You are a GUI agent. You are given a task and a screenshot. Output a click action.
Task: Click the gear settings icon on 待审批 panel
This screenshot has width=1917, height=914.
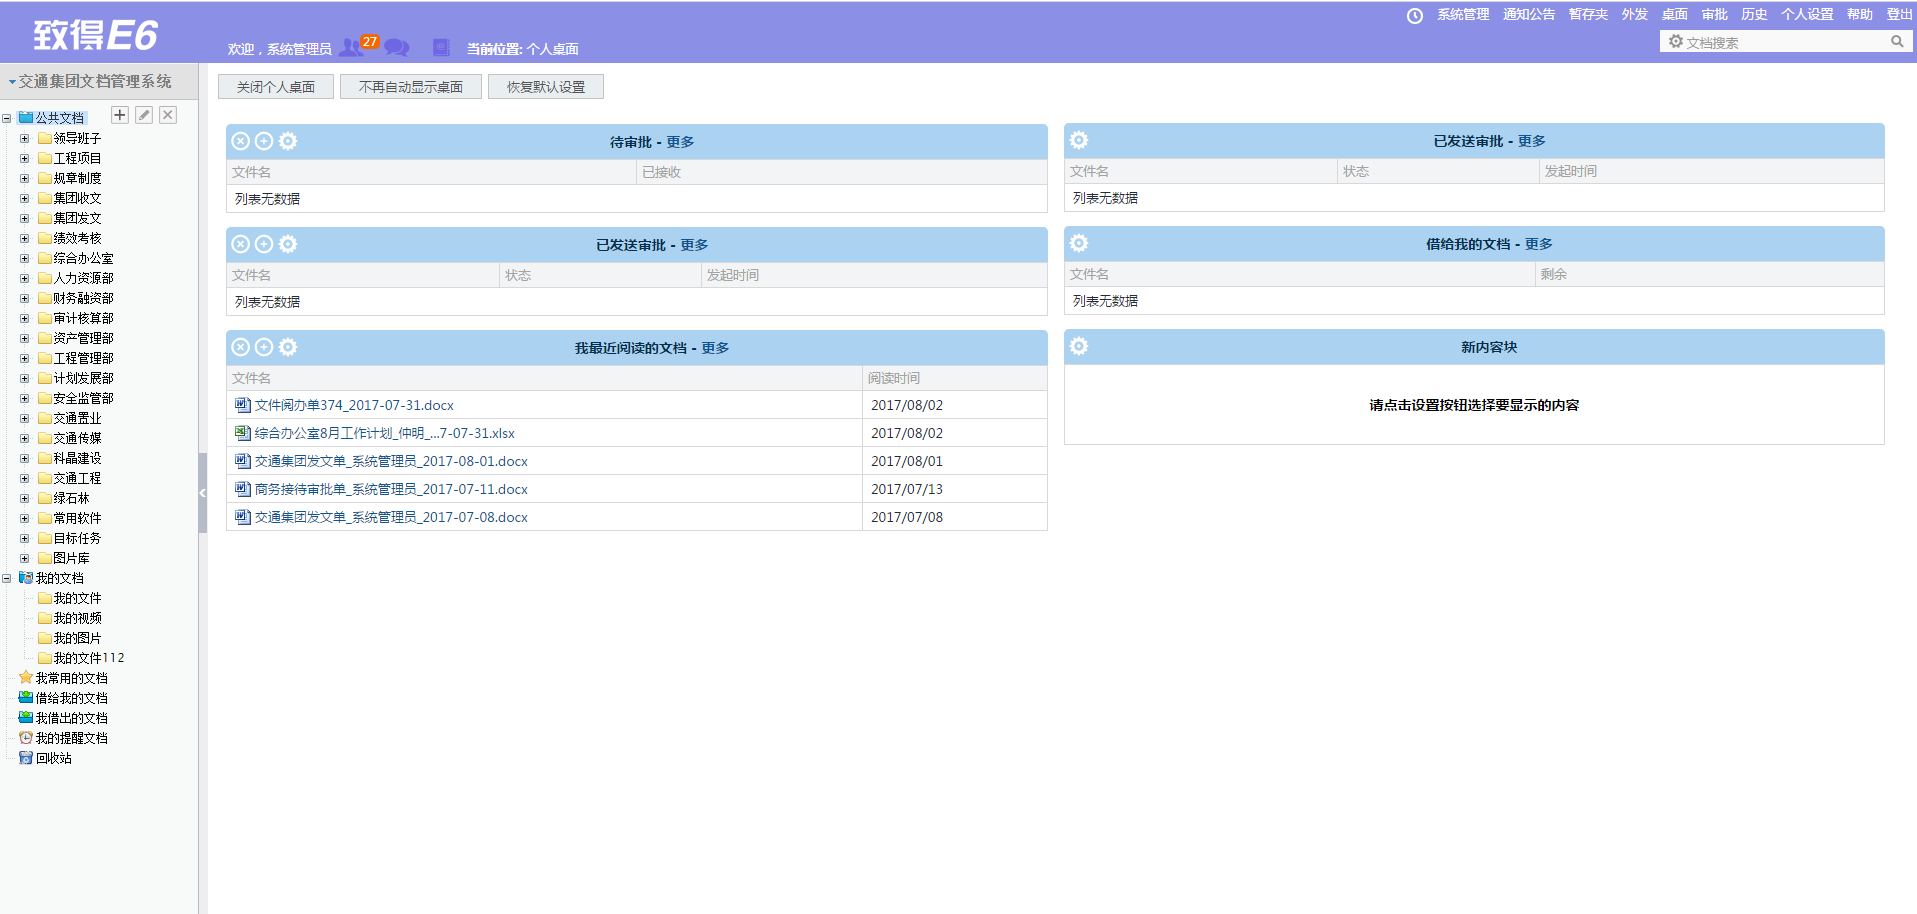(x=288, y=141)
